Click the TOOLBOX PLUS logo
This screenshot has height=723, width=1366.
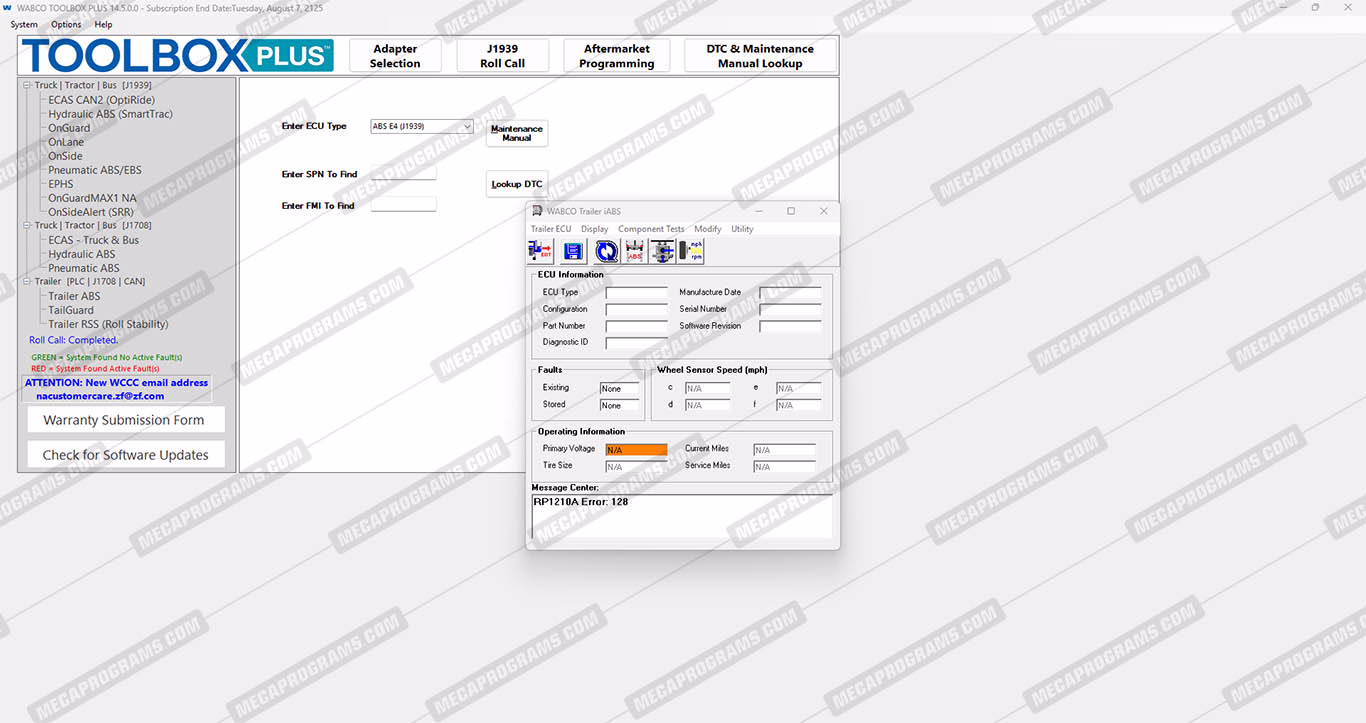pos(178,56)
